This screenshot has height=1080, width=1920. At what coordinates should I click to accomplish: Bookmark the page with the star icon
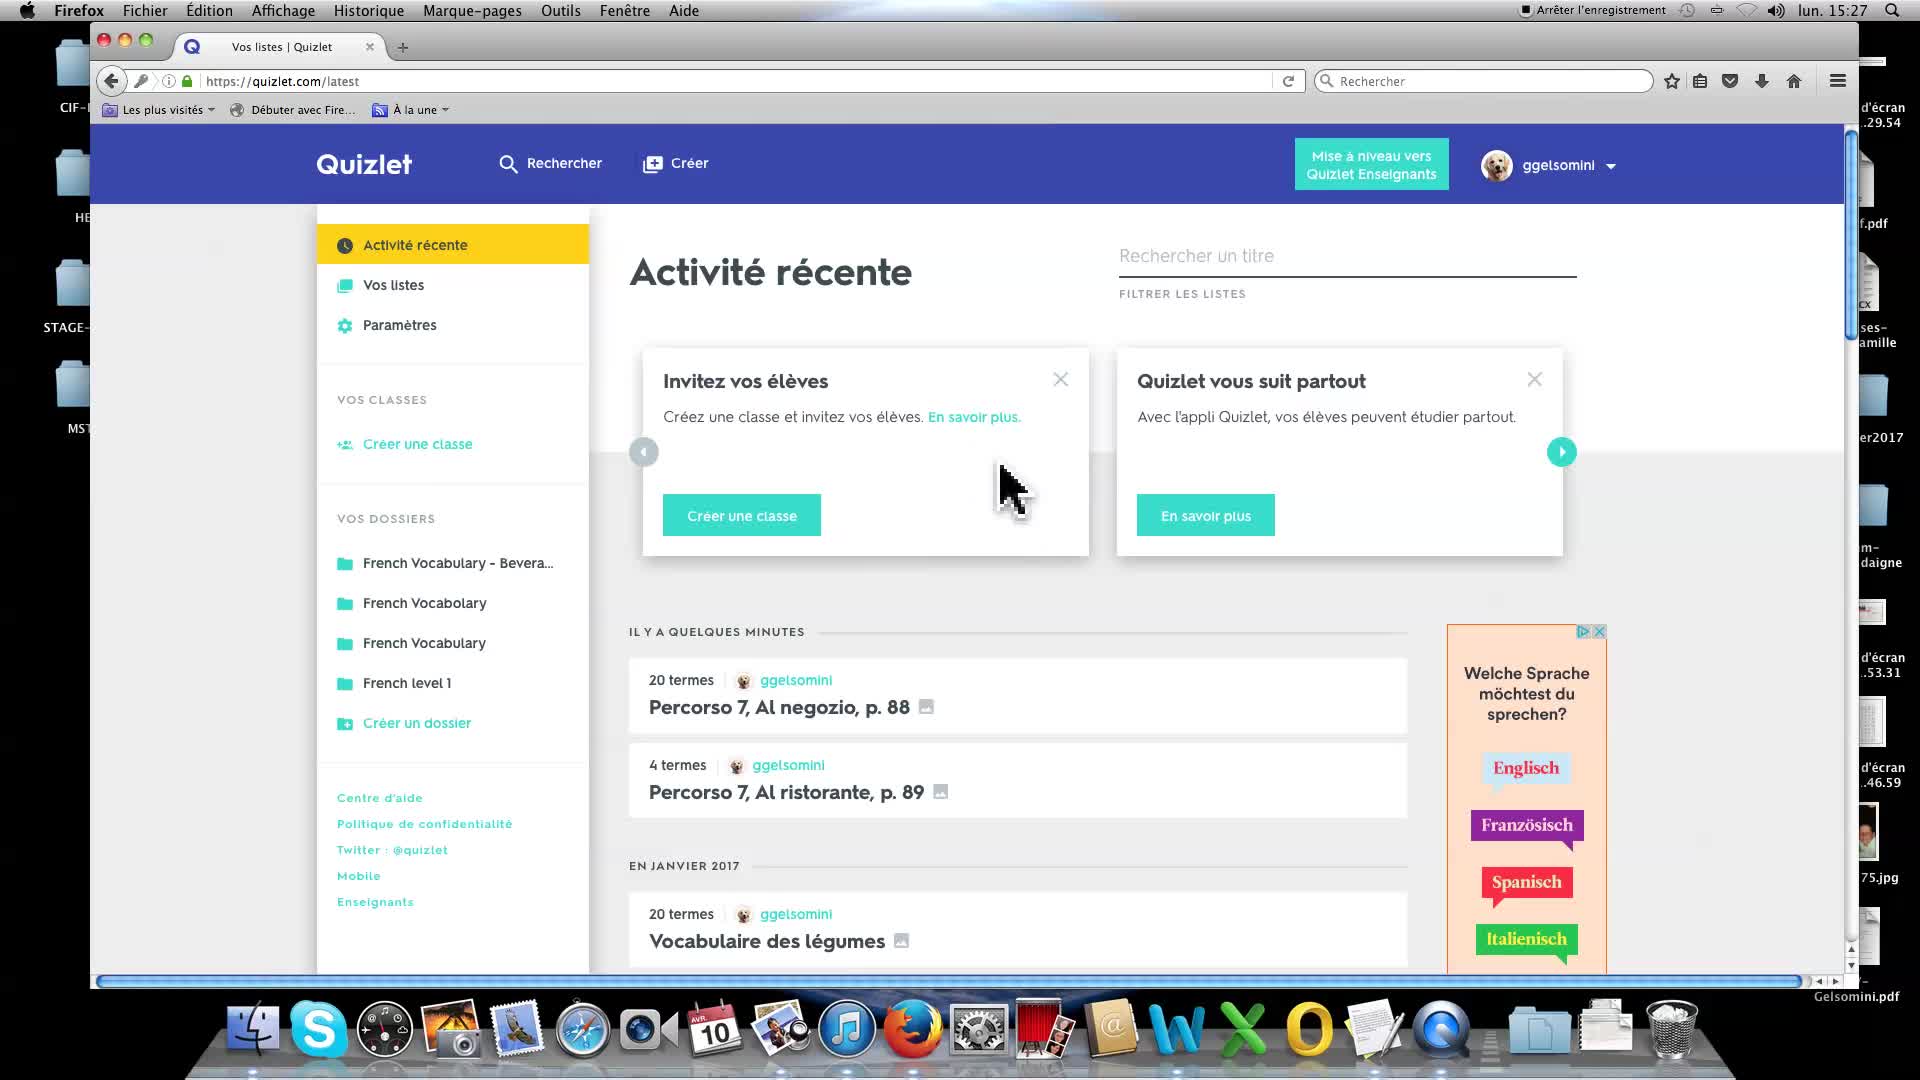pos(1672,81)
